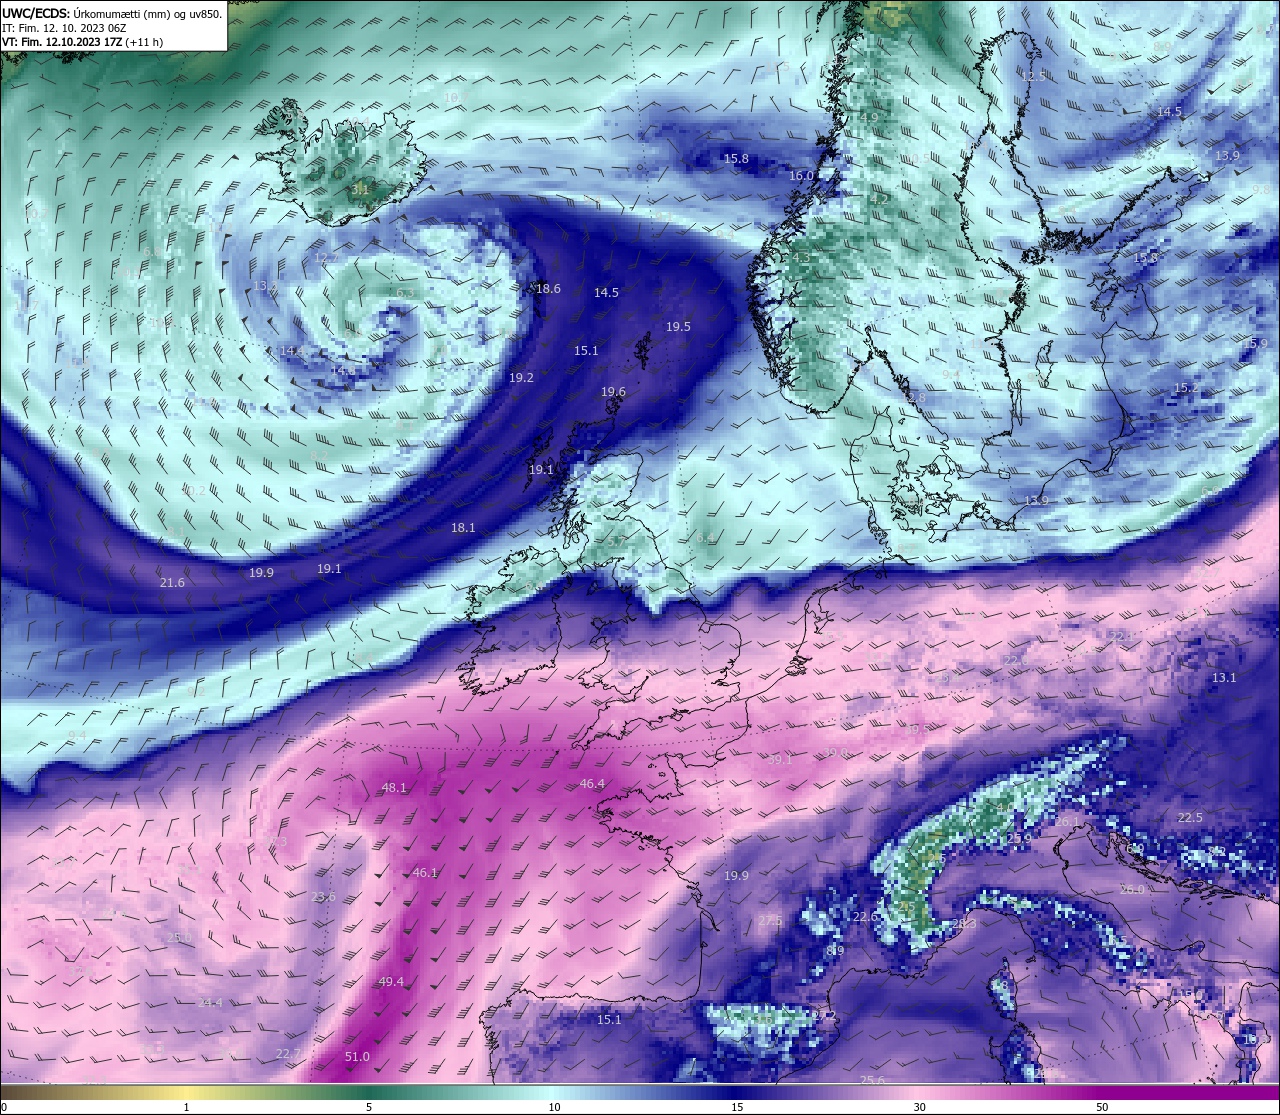Click the map value '26.0'
The width and height of the screenshot is (1280, 1115).
tap(1132, 889)
